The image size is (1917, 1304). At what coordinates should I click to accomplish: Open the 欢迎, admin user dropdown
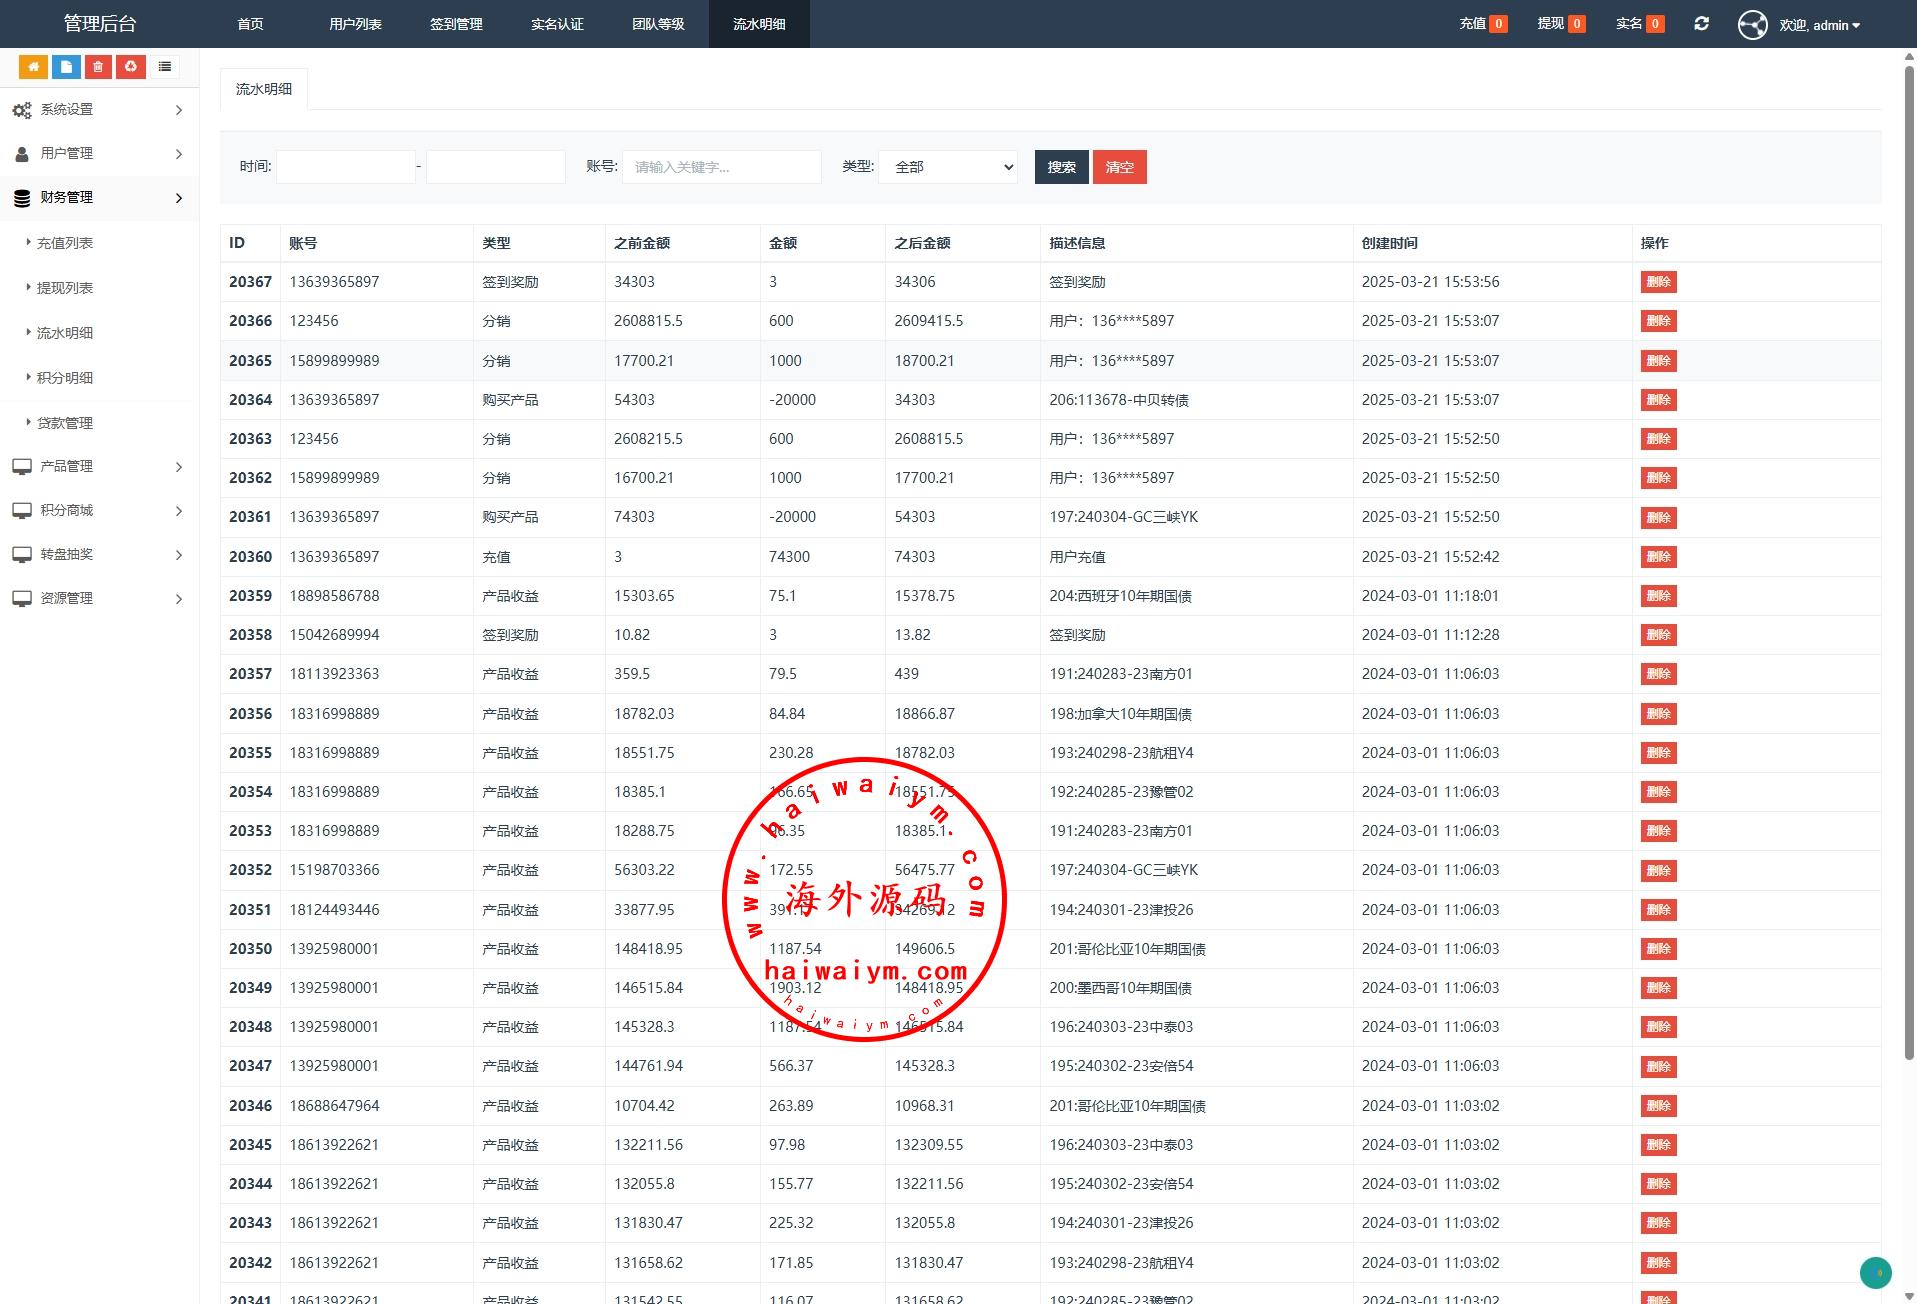(x=1819, y=25)
